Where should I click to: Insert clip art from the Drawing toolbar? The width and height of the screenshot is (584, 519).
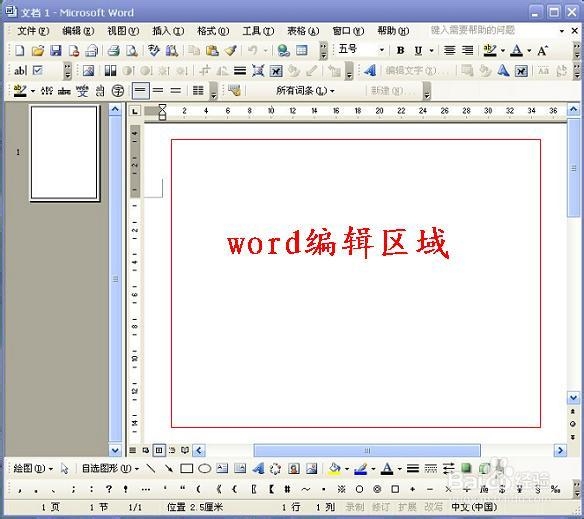(x=294, y=468)
